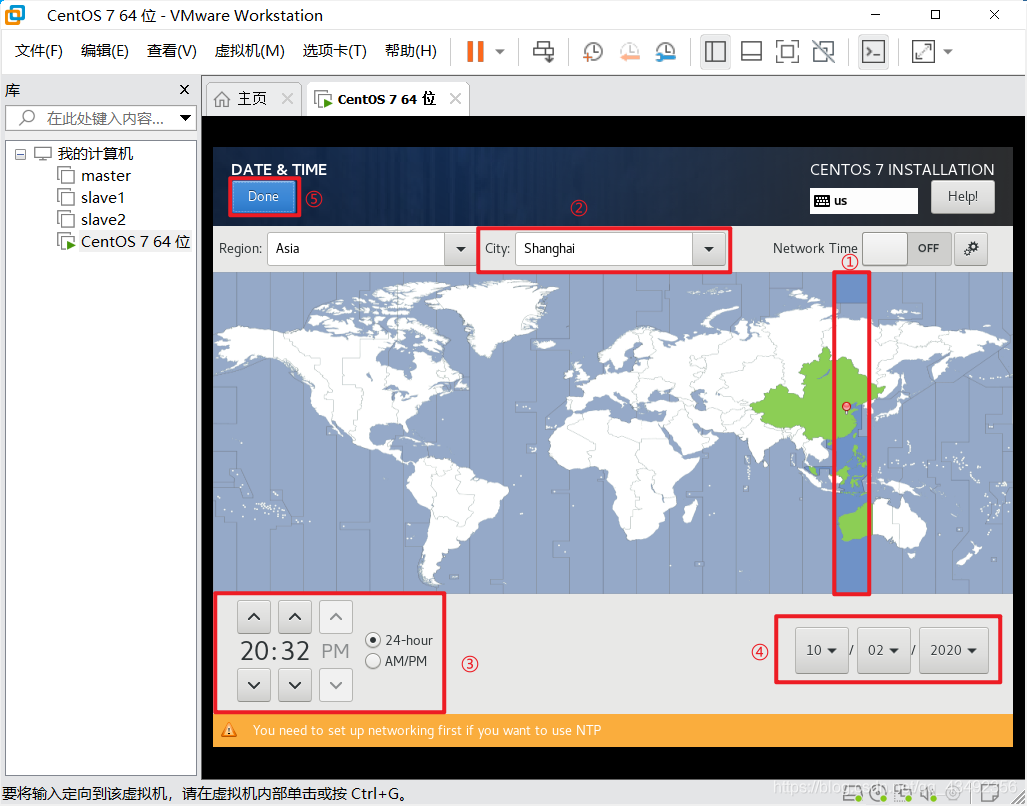Select the 24-hour radio button
Screen dimensions: 1027x806
pyautogui.click(x=373, y=640)
